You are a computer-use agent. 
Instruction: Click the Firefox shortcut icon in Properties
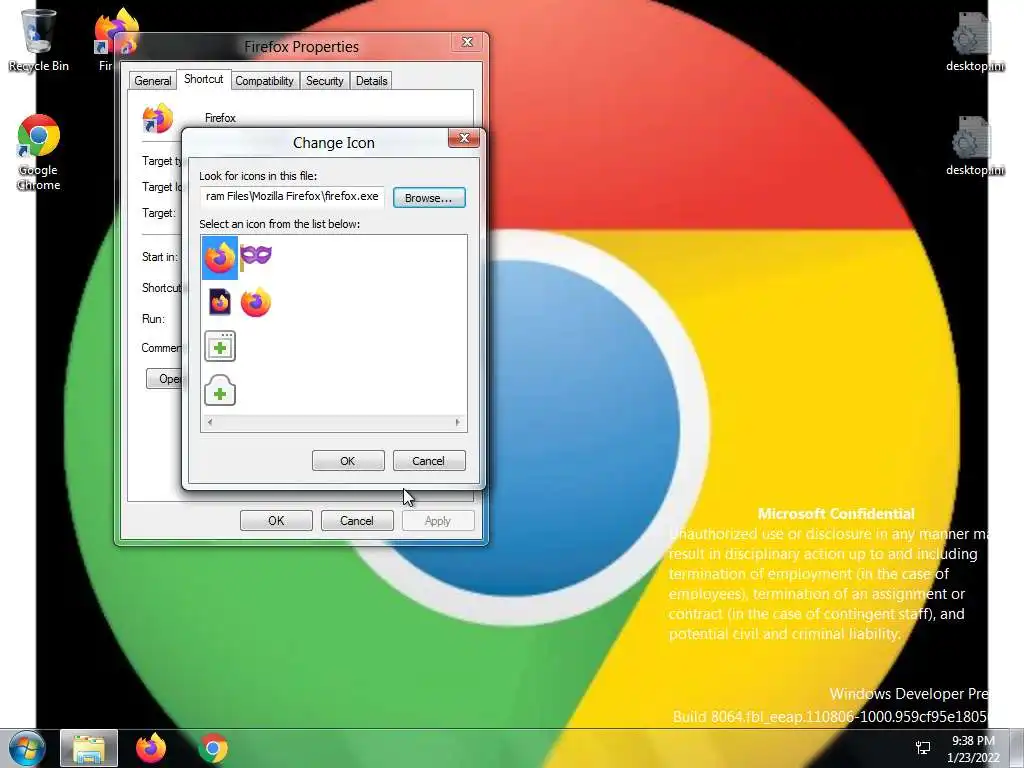click(157, 118)
